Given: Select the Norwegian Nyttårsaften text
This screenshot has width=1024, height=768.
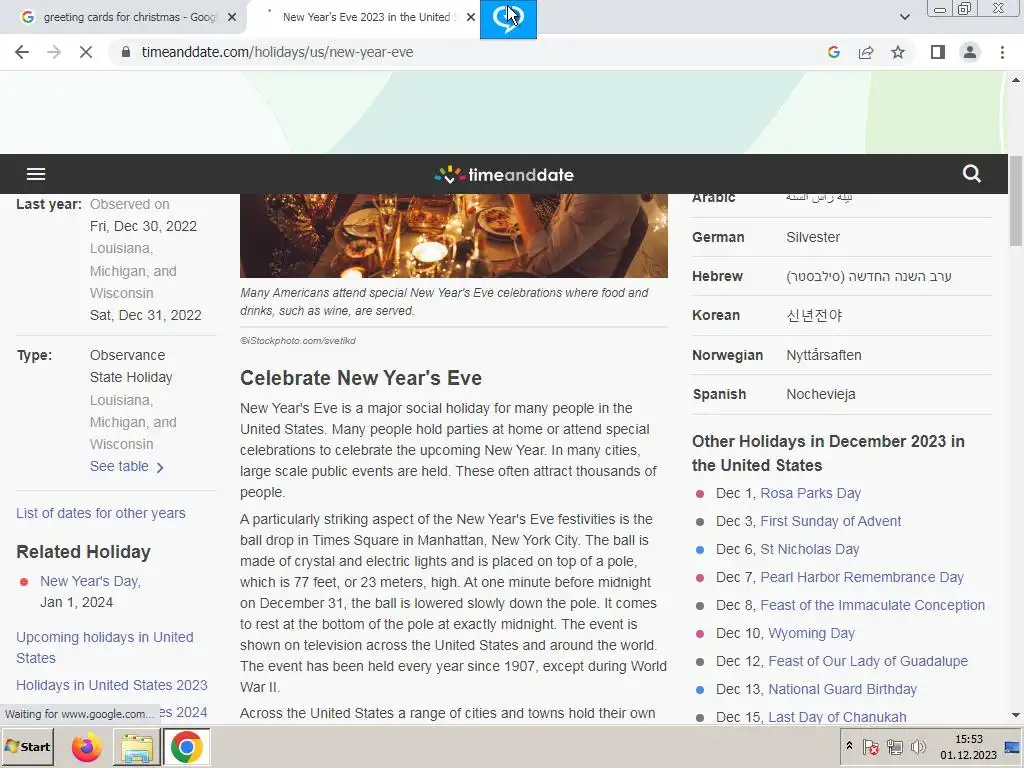Looking at the screenshot, I should pyautogui.click(x=824, y=355).
